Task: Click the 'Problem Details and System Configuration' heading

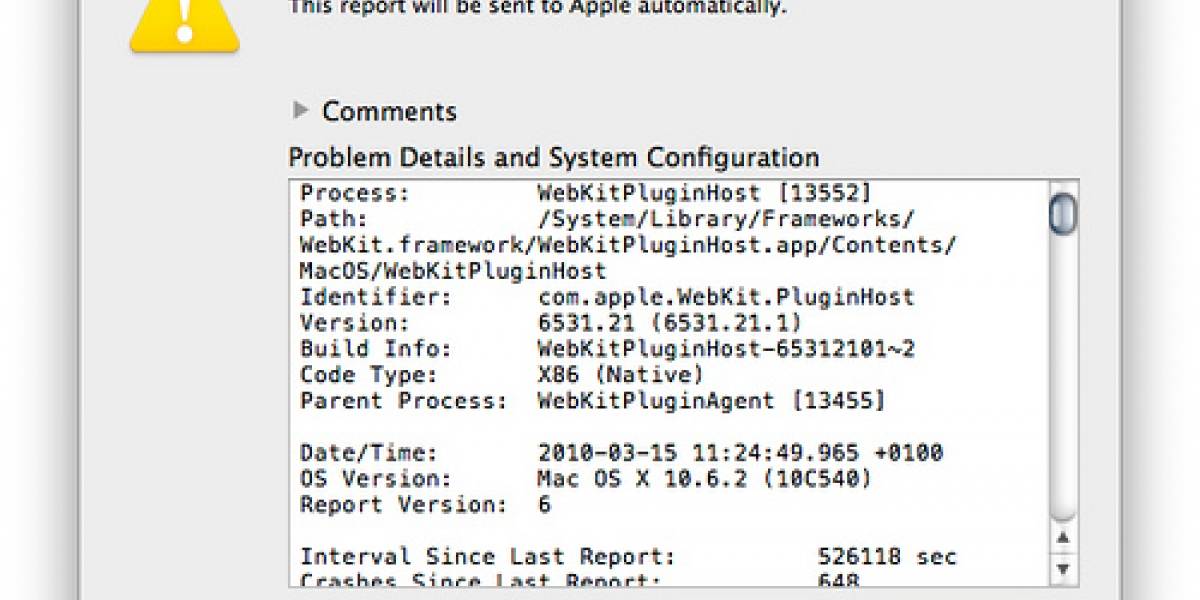Action: point(554,158)
